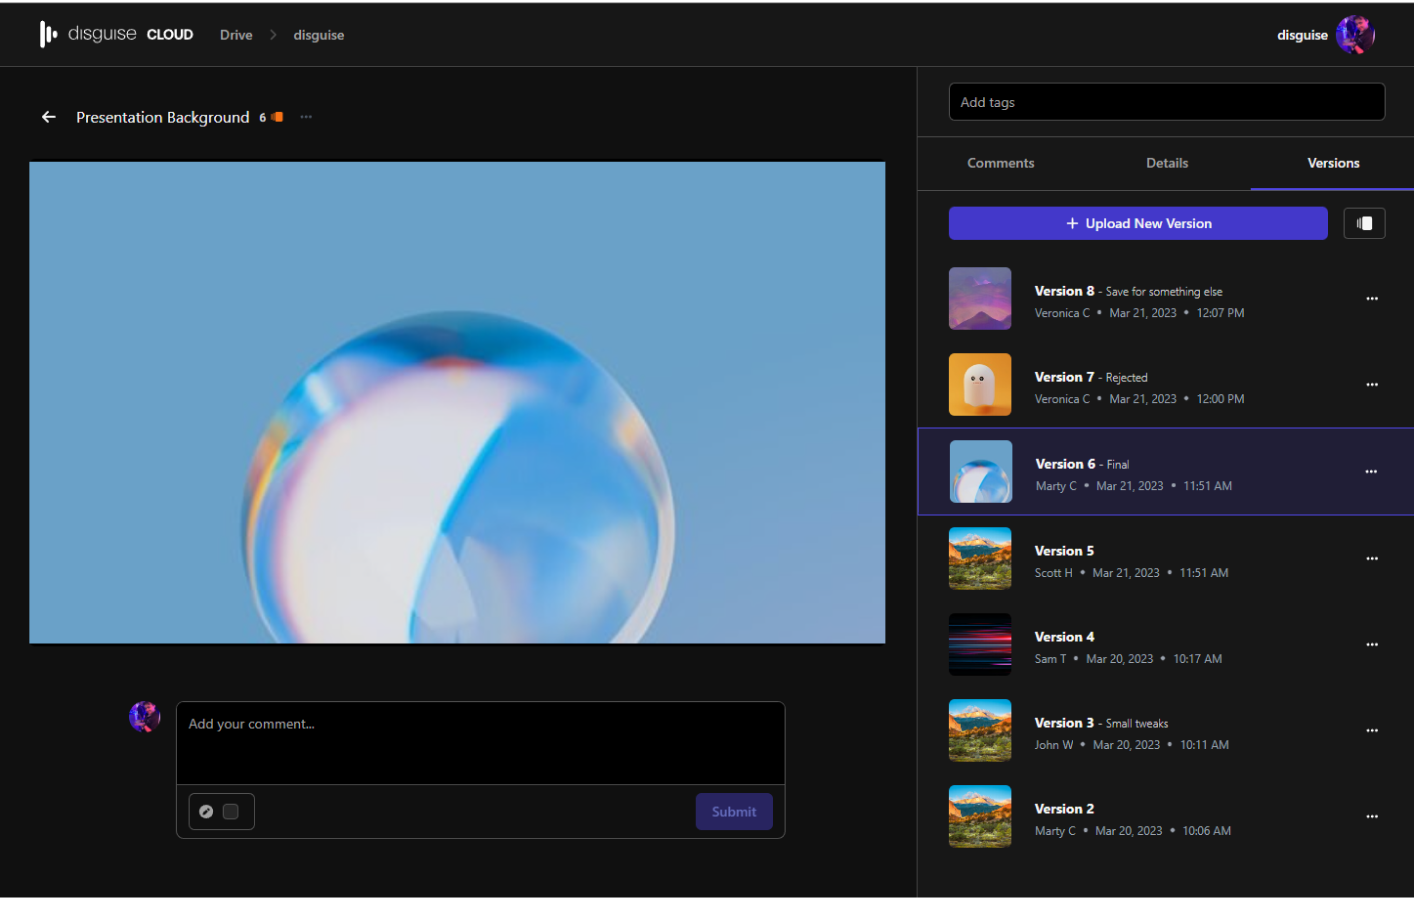Open the three-dot menu beside the asset title
Viewport: 1414px width, 900px height.
coord(306,117)
